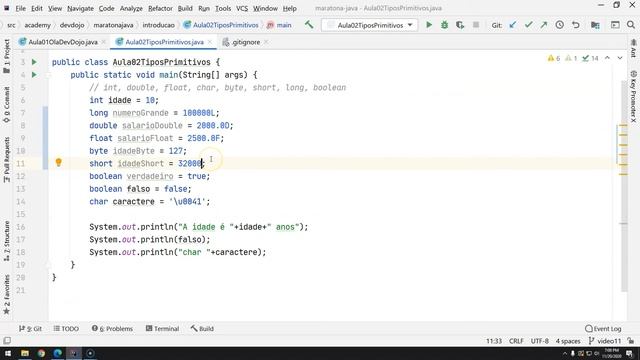Open the VCS menu
Screen dimensions: 640x360
242,8
